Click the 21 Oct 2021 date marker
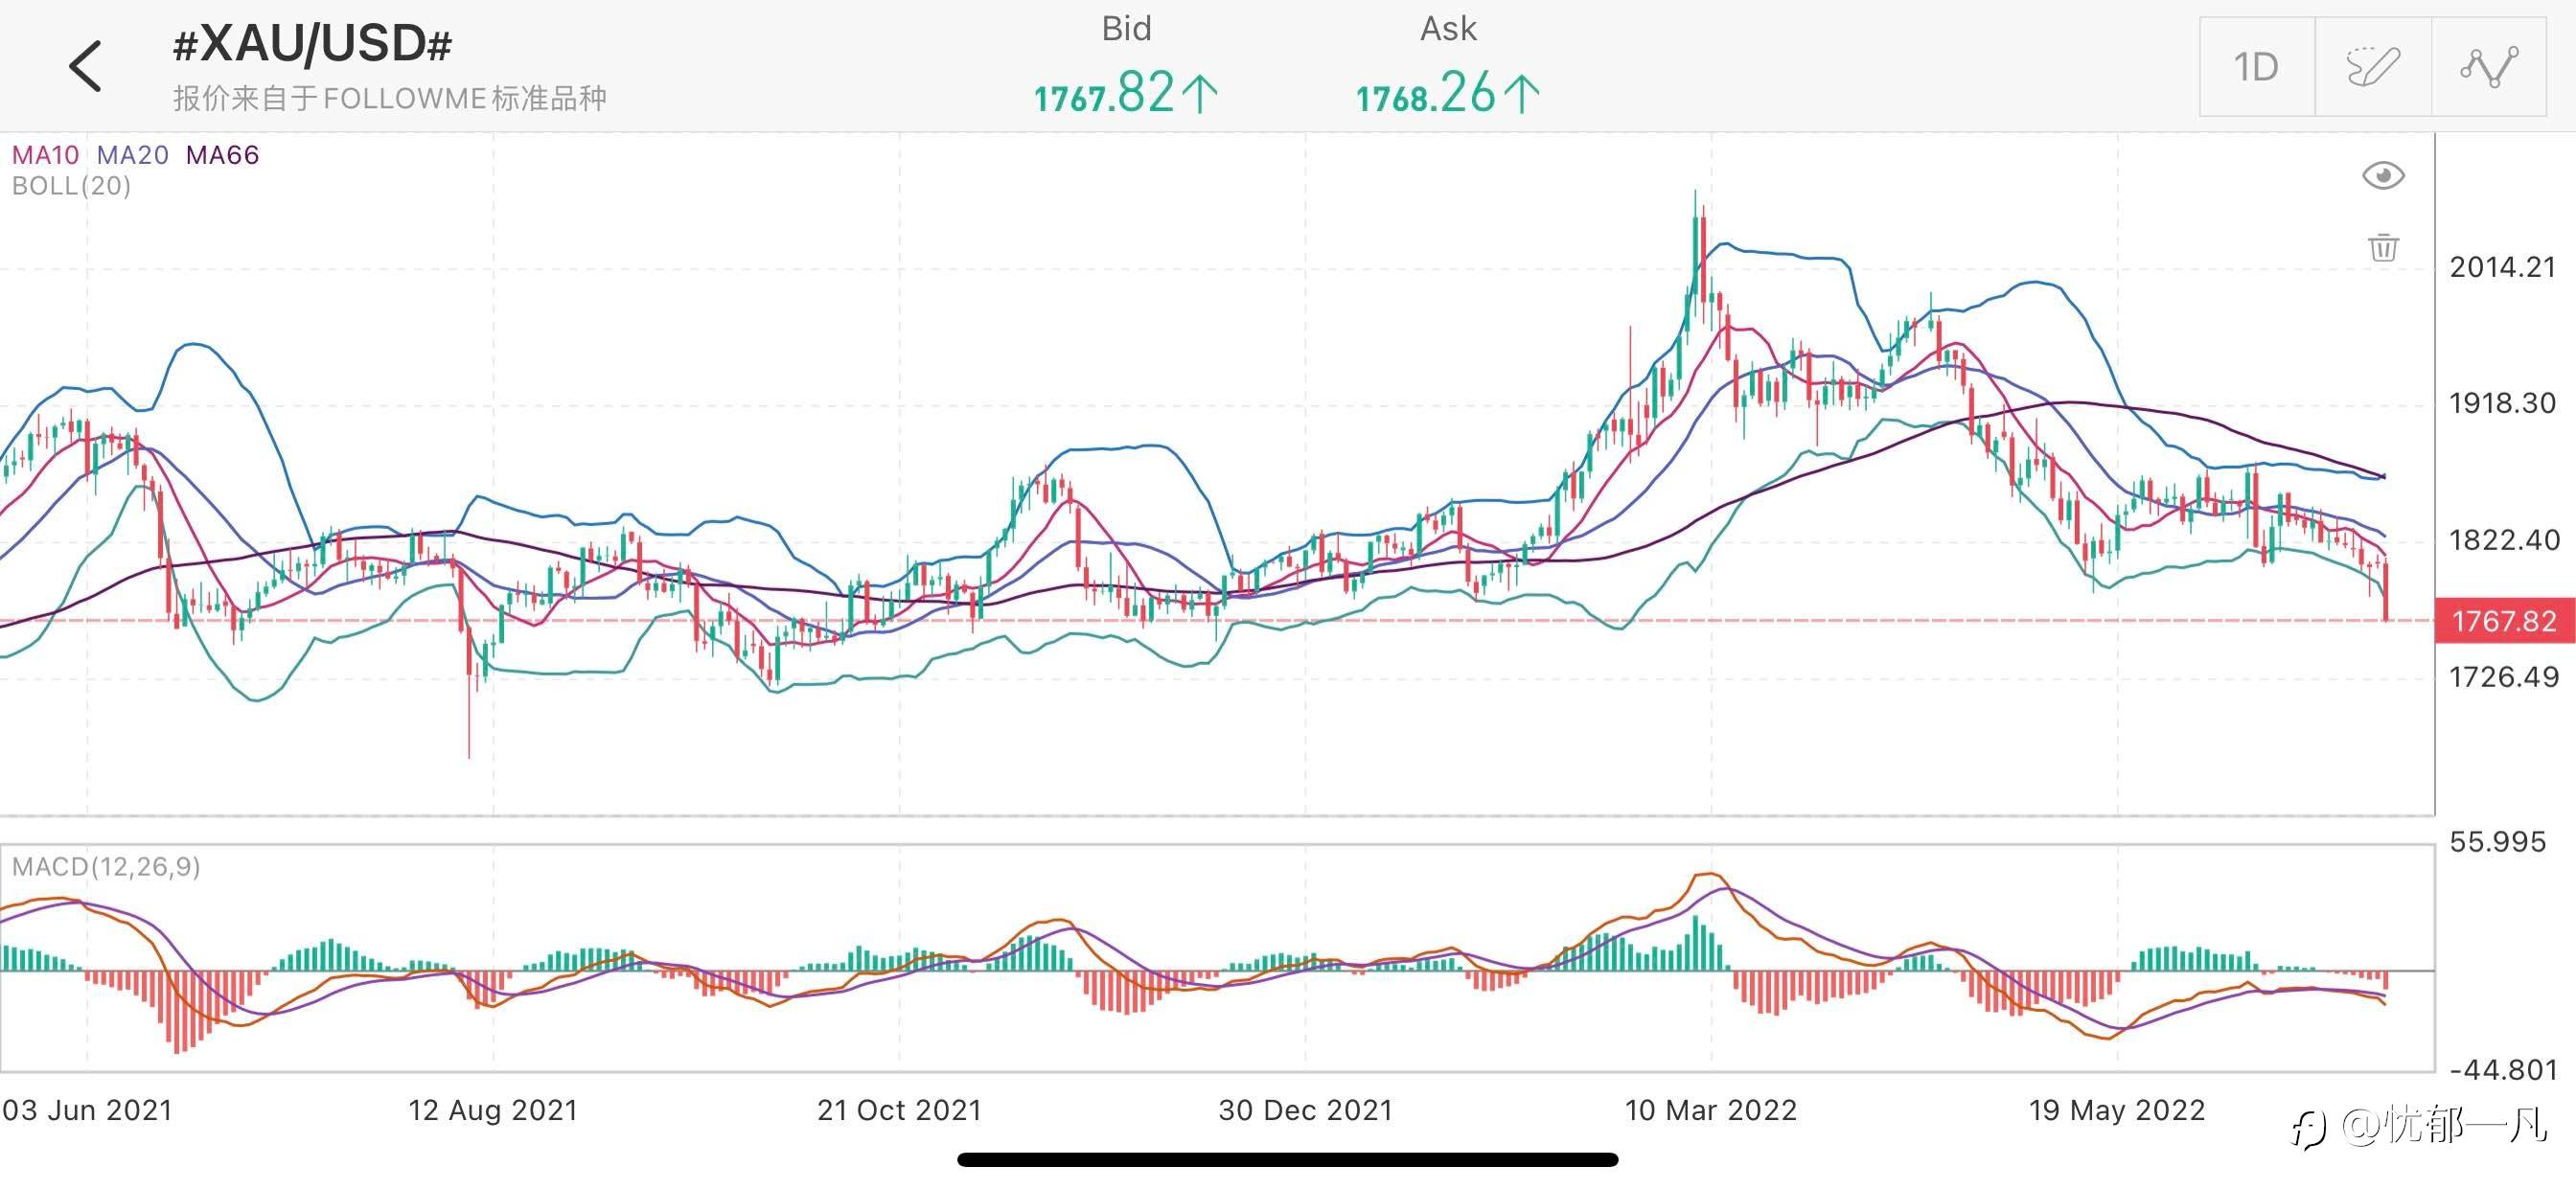The height and width of the screenshot is (1190, 2576). tap(899, 1110)
